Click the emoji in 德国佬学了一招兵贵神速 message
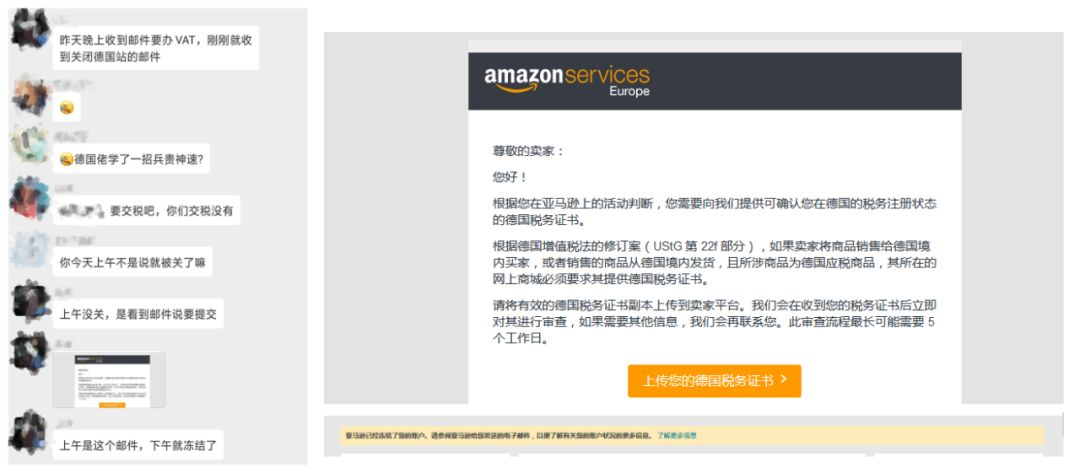1080x473 pixels. 66,160
